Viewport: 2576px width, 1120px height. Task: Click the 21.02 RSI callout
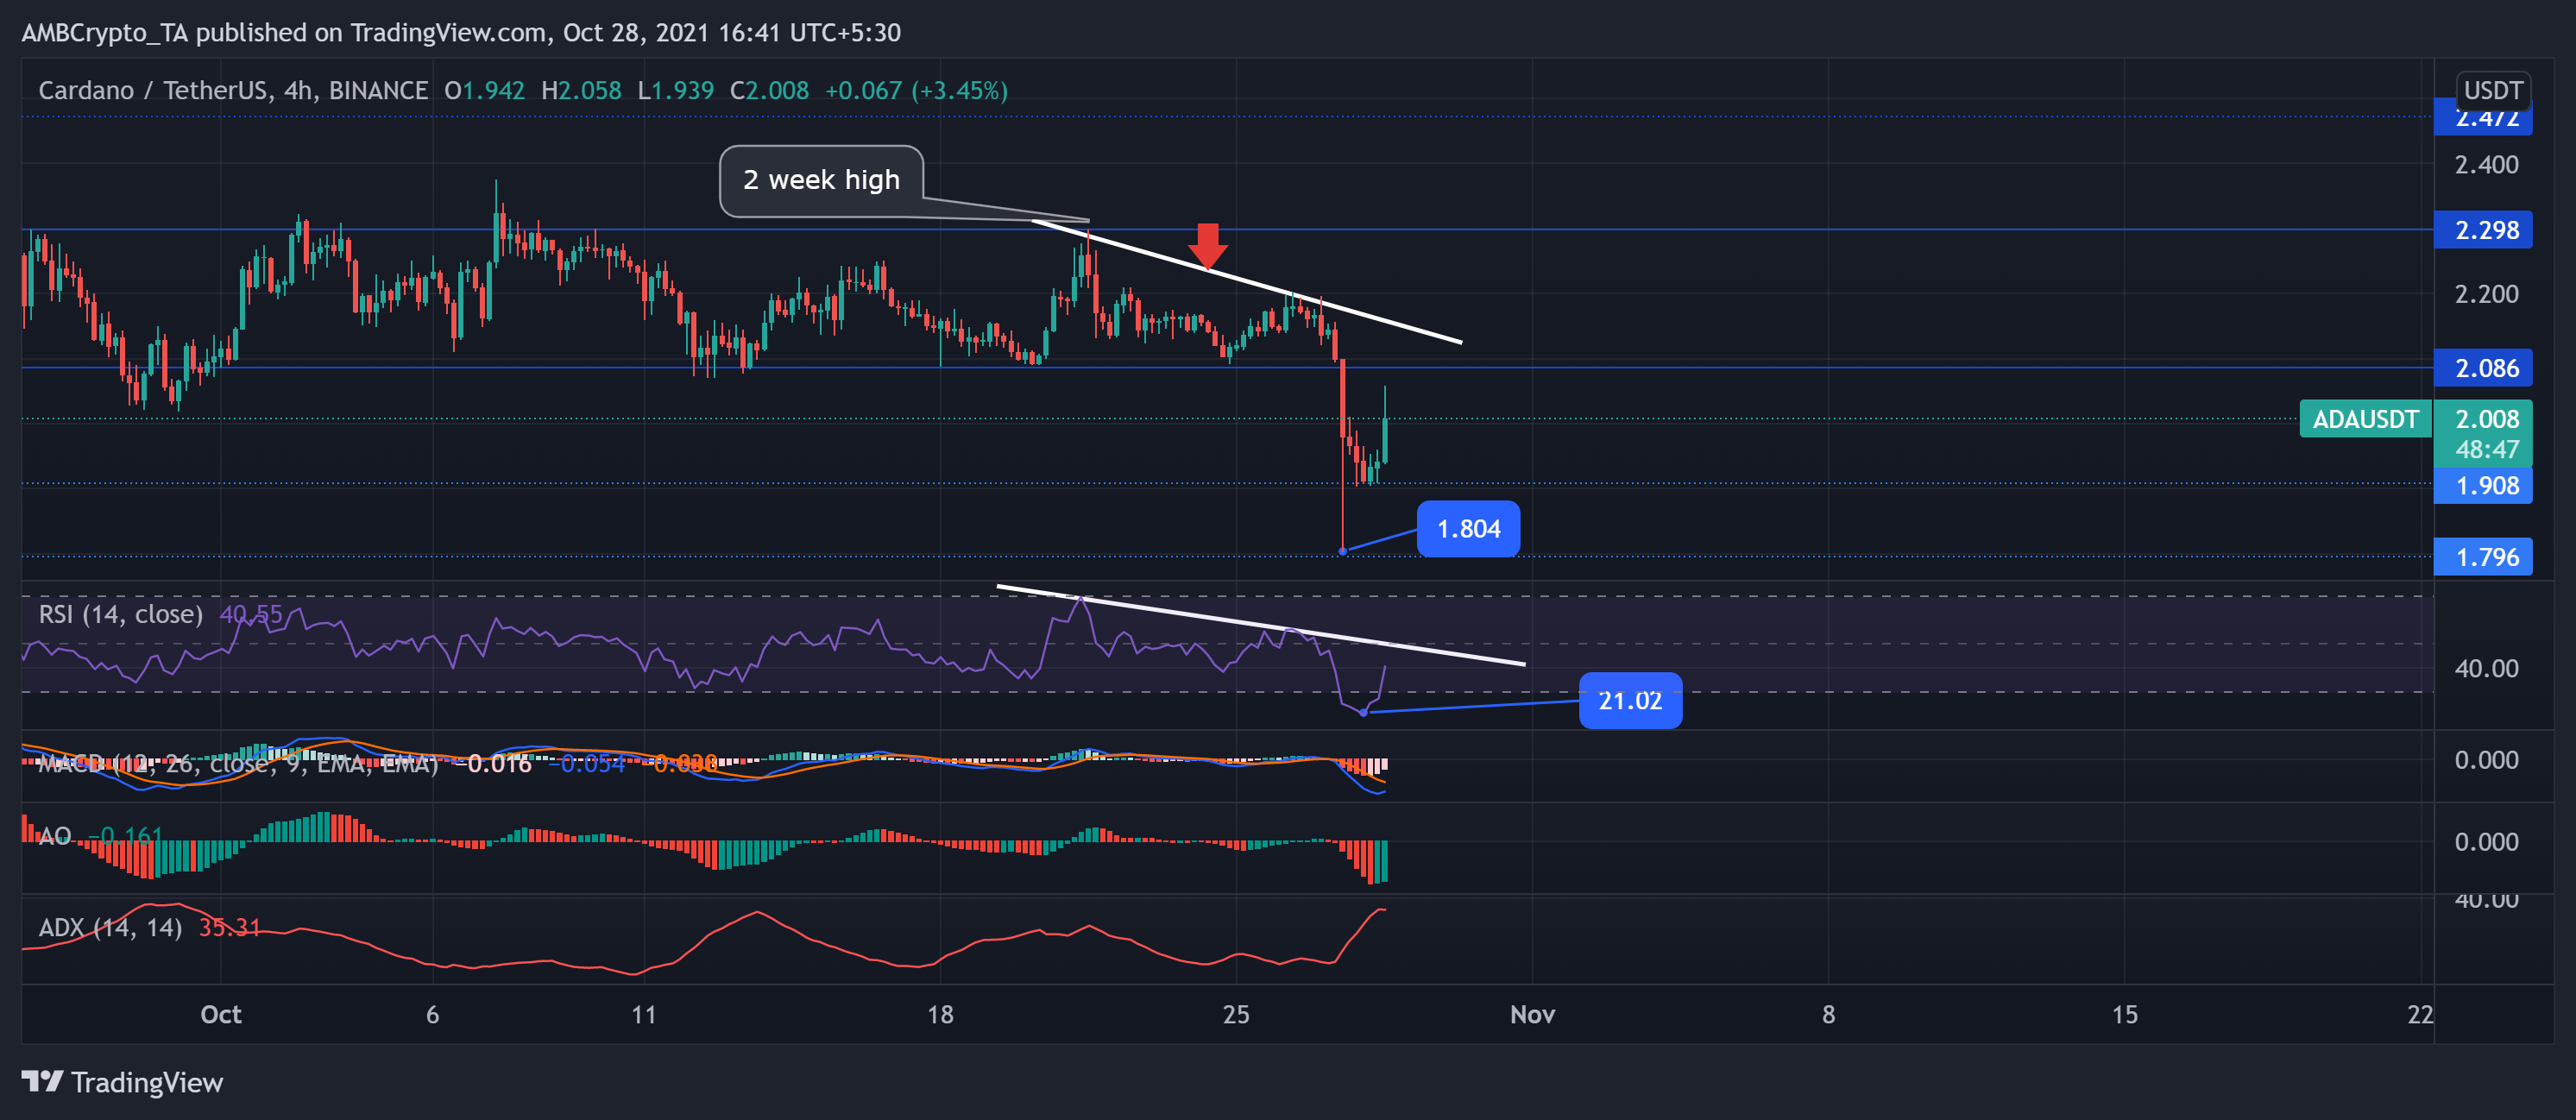(x=1630, y=700)
